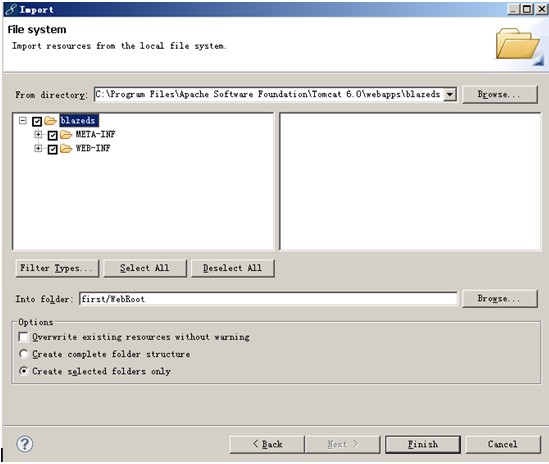Go Back to previous wizard page
This screenshot has height=464, width=549.
[x=267, y=444]
